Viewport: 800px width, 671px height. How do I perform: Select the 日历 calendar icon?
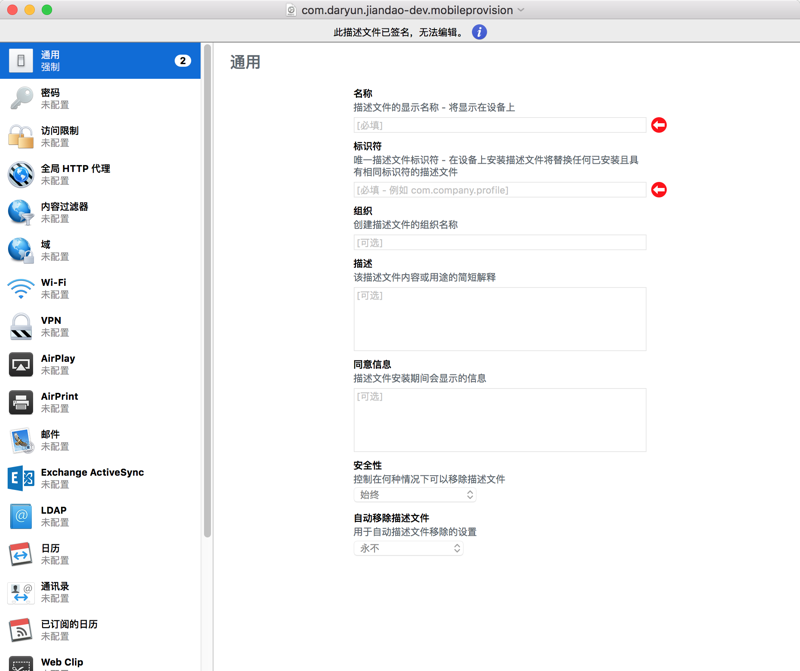(21, 554)
